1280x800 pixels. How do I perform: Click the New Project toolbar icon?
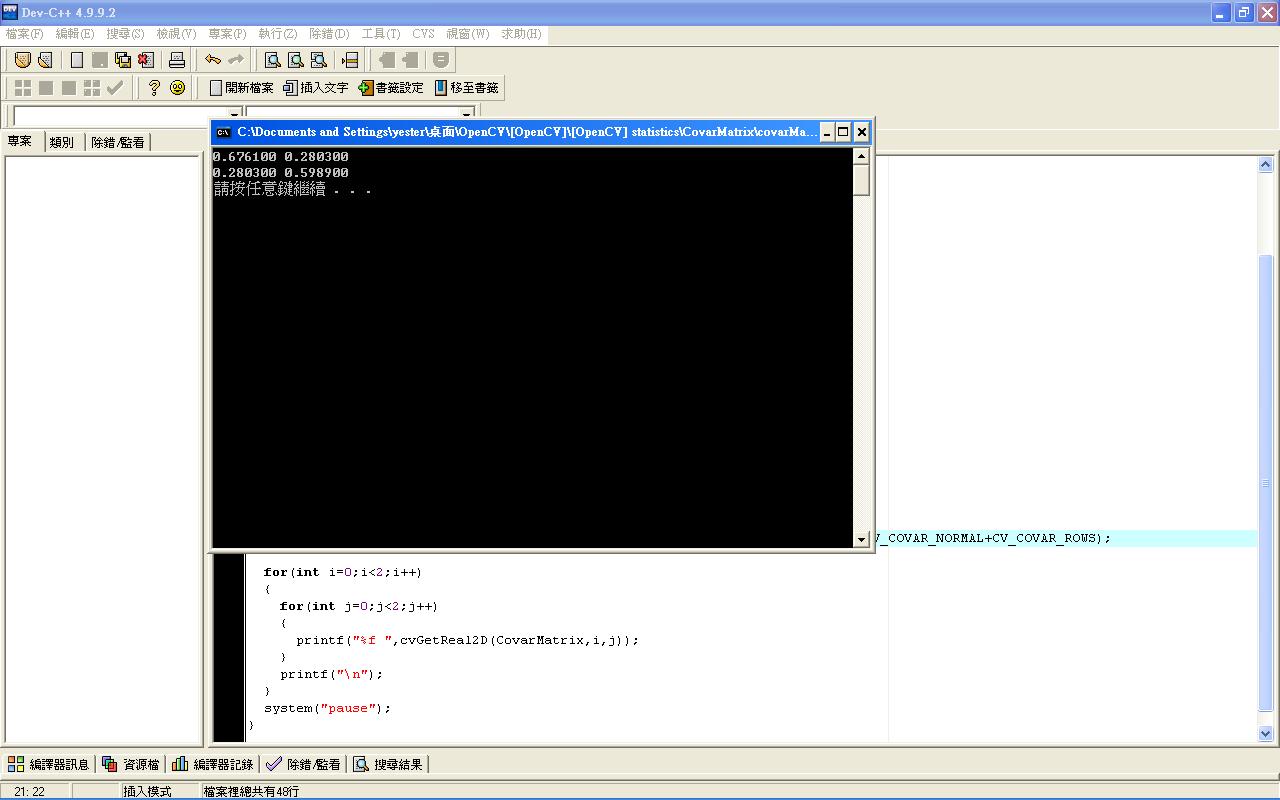[22, 60]
